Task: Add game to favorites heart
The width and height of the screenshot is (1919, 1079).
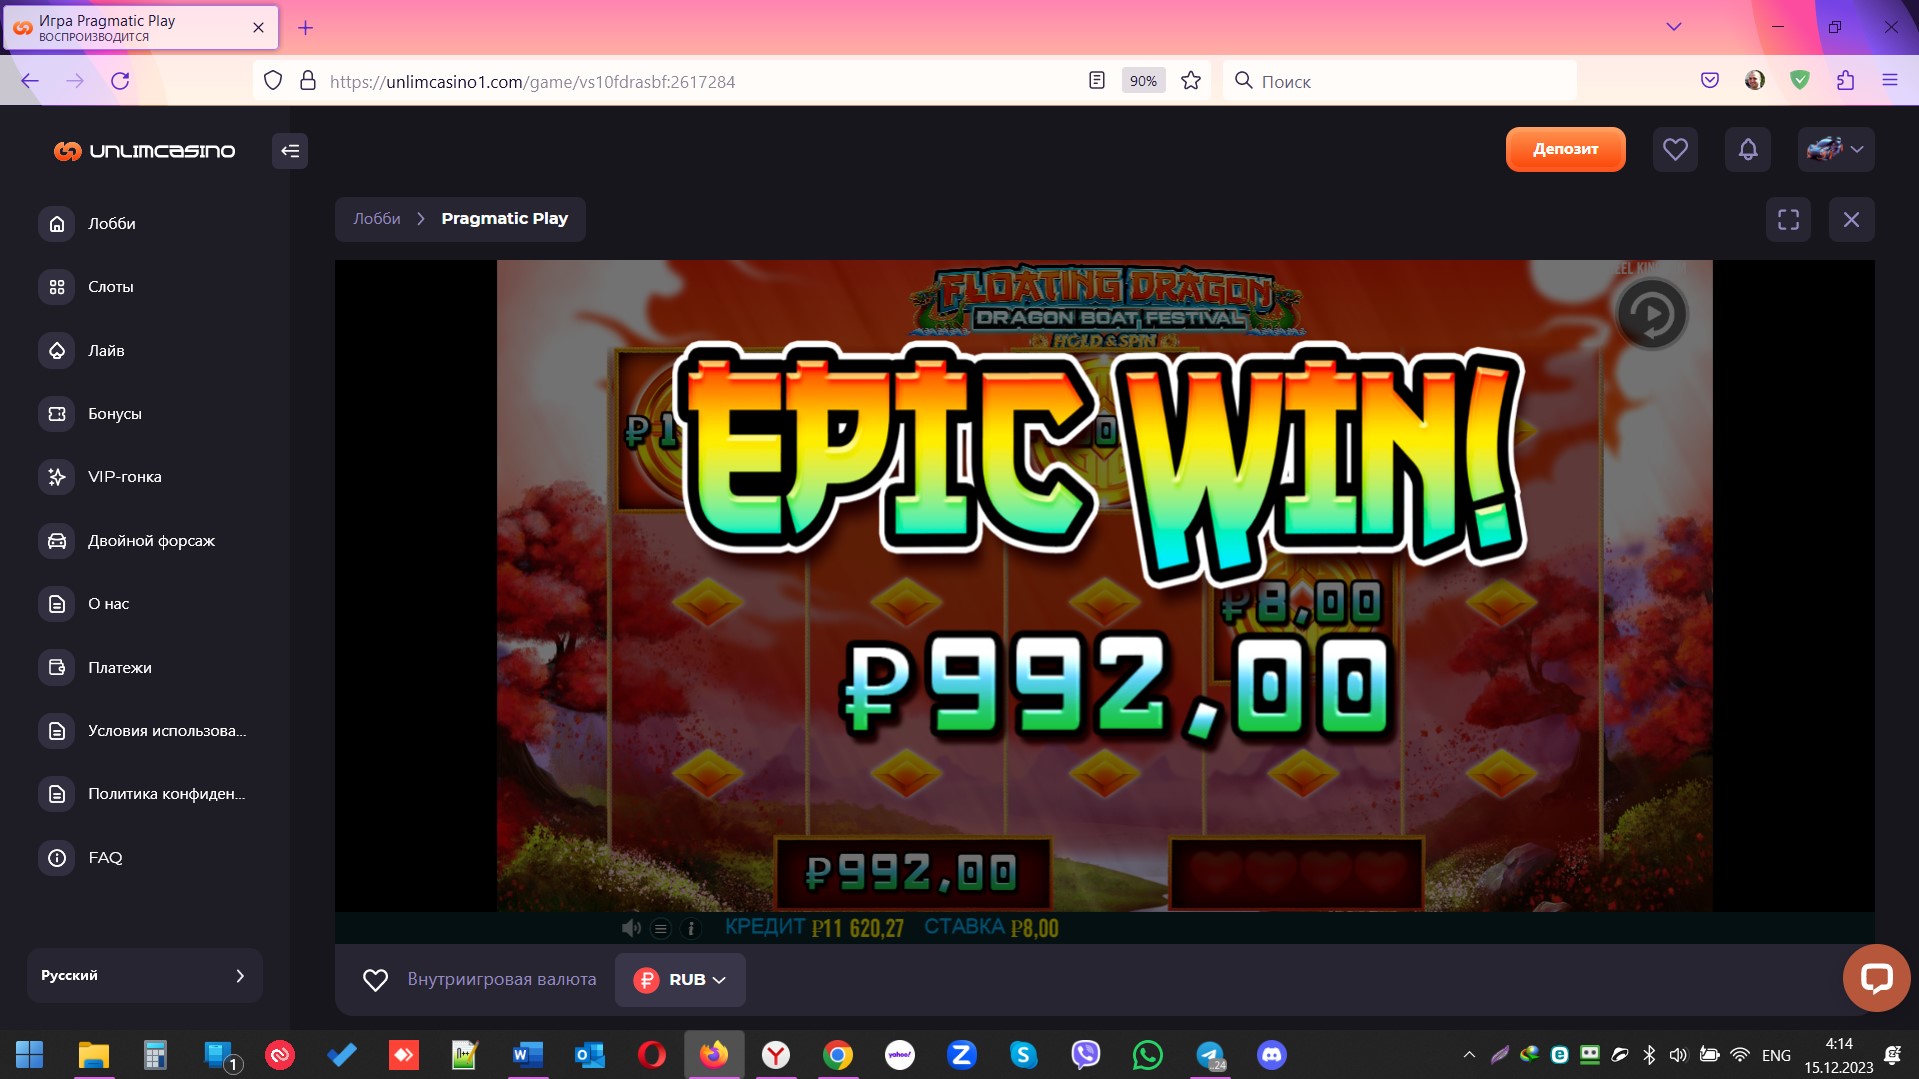Action: point(375,980)
